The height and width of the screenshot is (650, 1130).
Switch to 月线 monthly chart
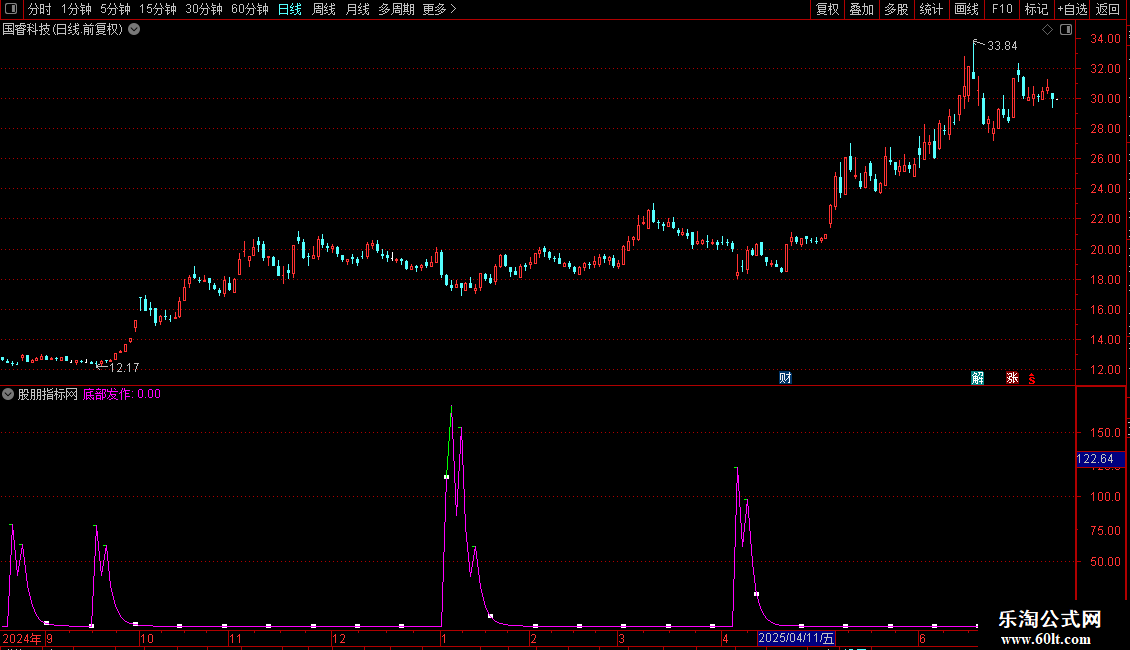(357, 9)
